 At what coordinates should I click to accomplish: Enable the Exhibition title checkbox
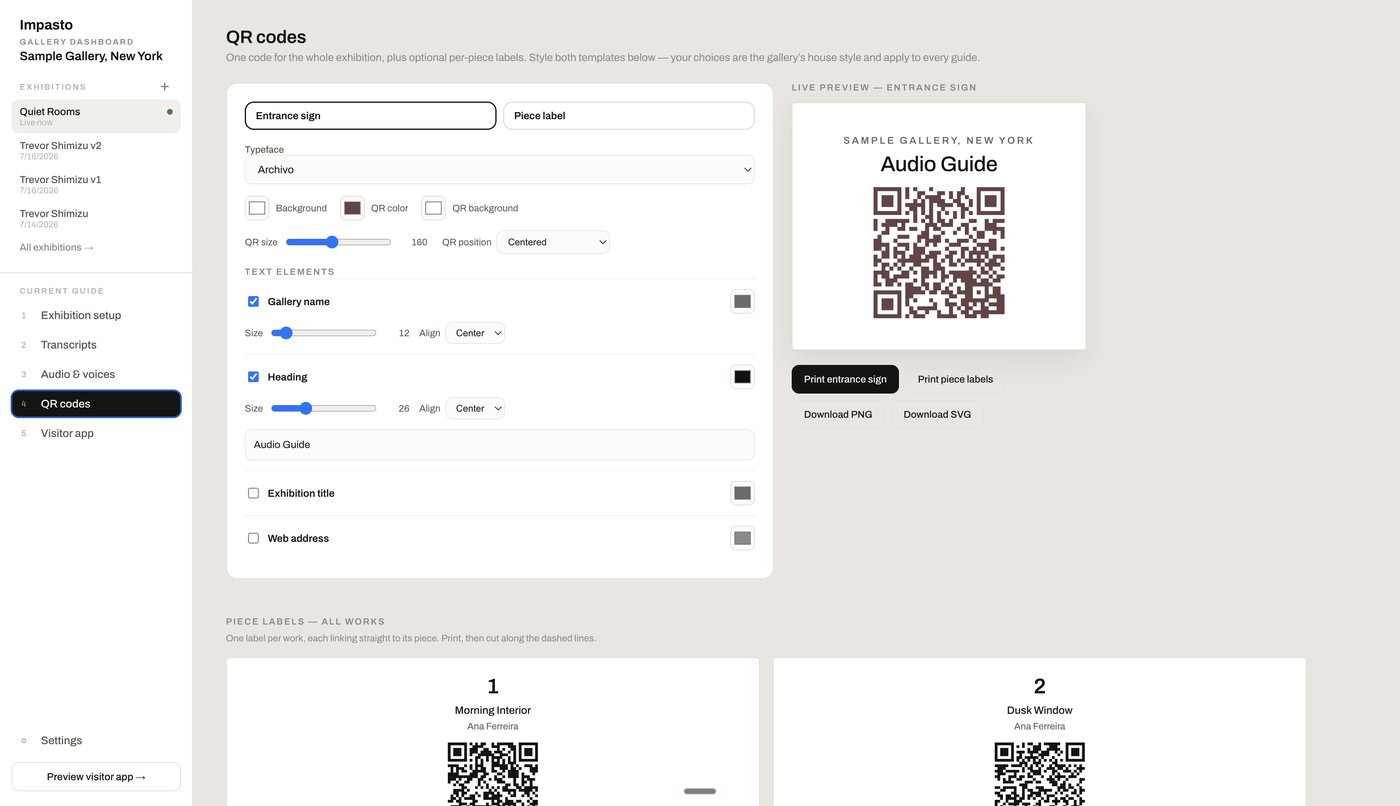tap(253, 493)
